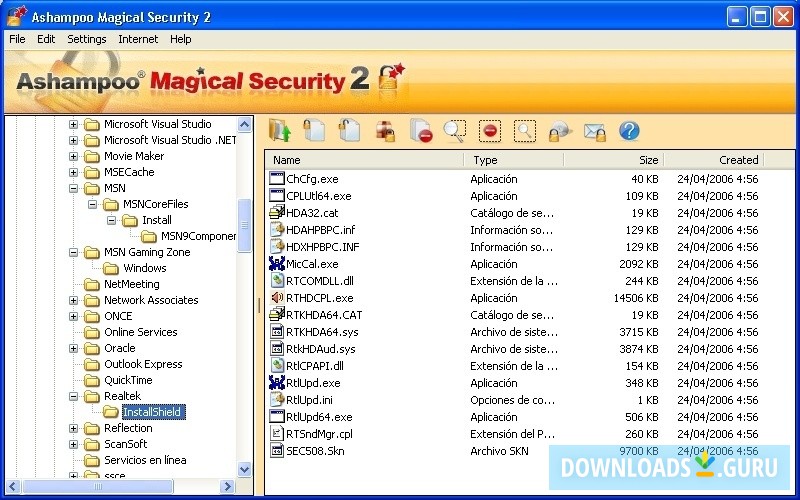
Task: Select the NetMeeting folder in tree
Action: click(x=132, y=284)
